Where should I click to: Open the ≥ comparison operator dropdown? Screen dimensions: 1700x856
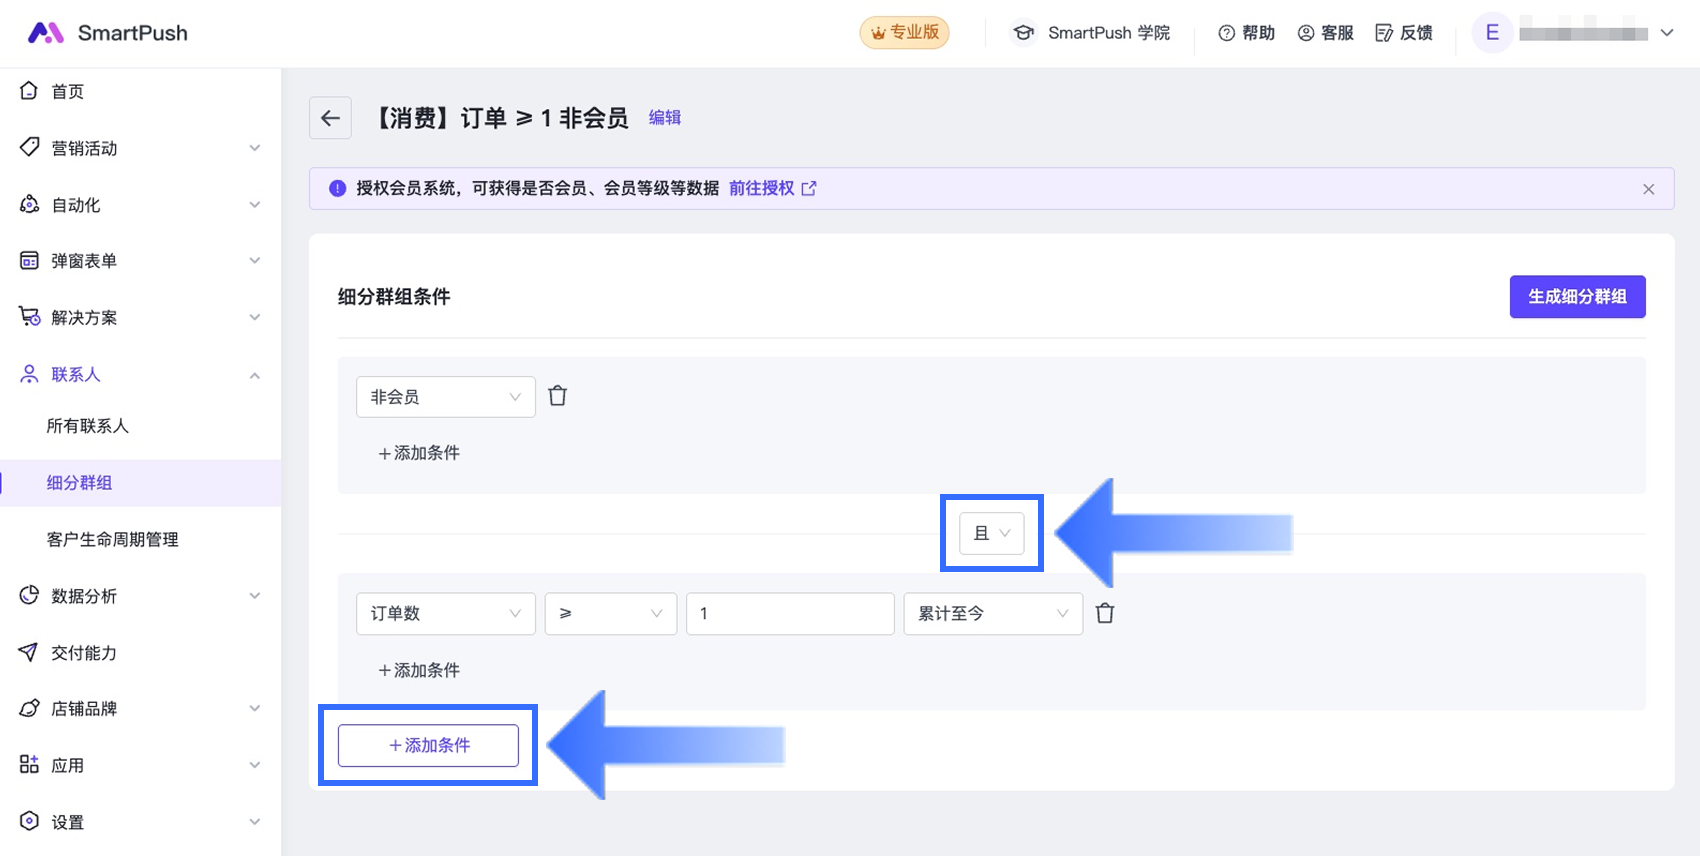611,614
